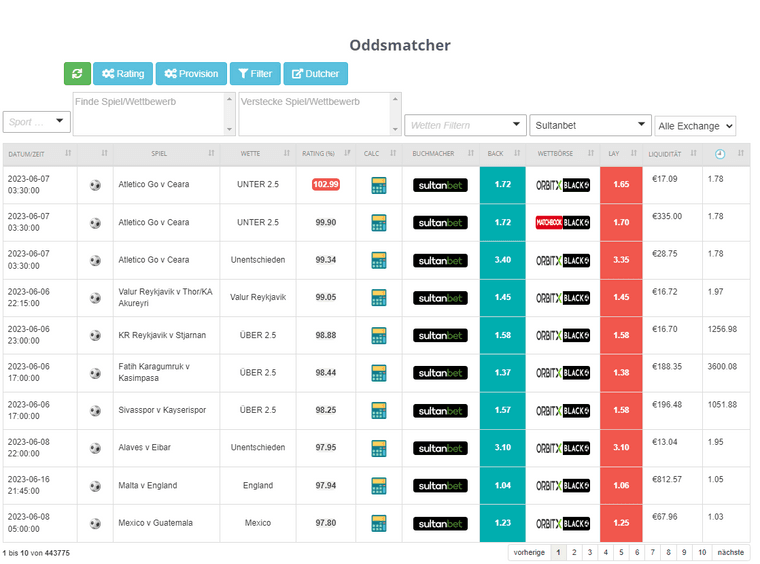Image resolution: width=760 pixels, height=564 pixels.
Task: Open the Wetten Filtern dropdown
Action: coord(465,125)
